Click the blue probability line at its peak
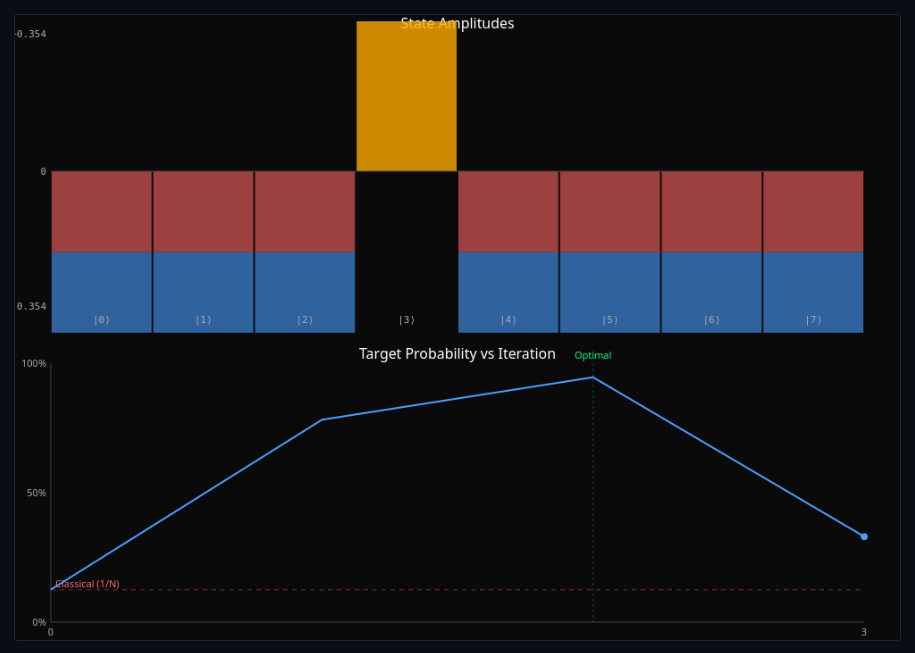Viewport: 915px width, 653px height. point(592,378)
